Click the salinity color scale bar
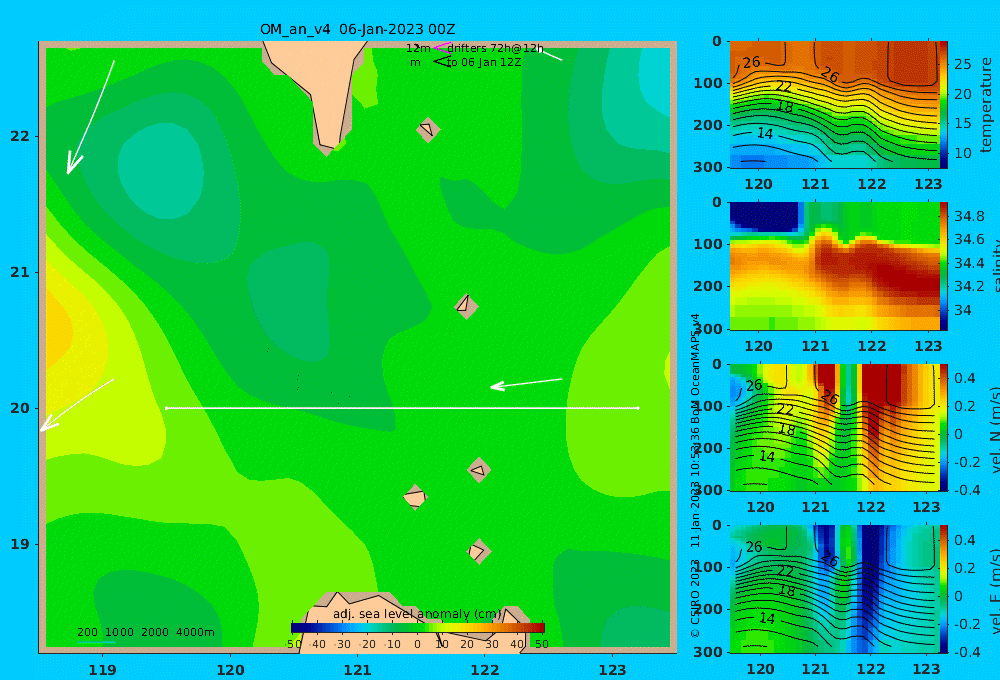Viewport: 1000px width, 680px height. [943, 266]
